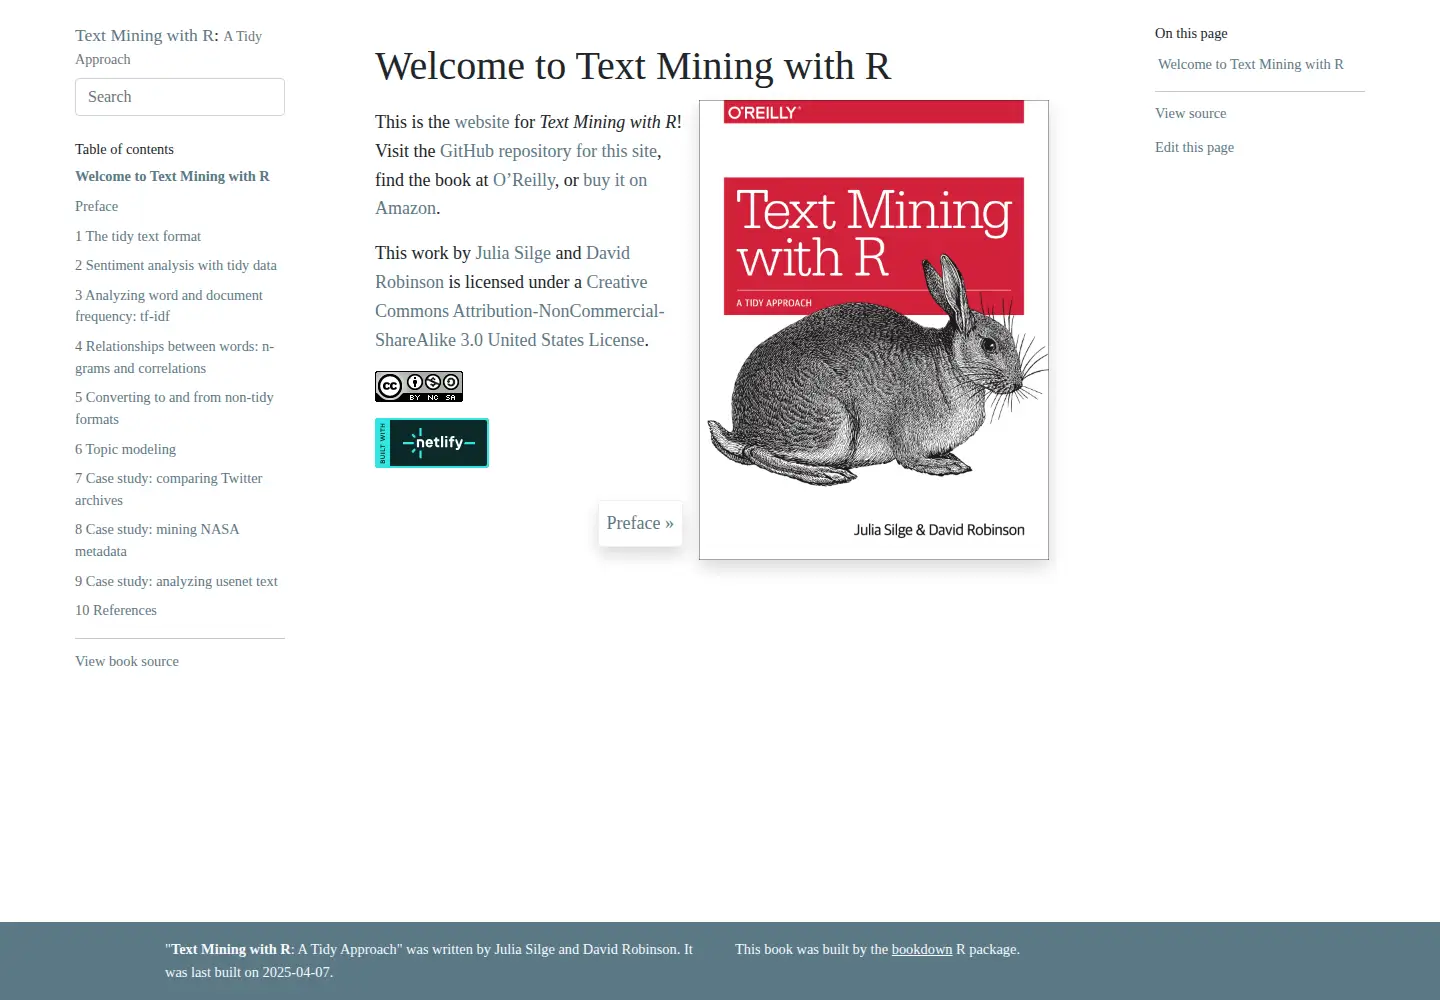Screen dimensions: 1440x1000
Task: Click Edit this page
Action: pyautogui.click(x=1194, y=147)
